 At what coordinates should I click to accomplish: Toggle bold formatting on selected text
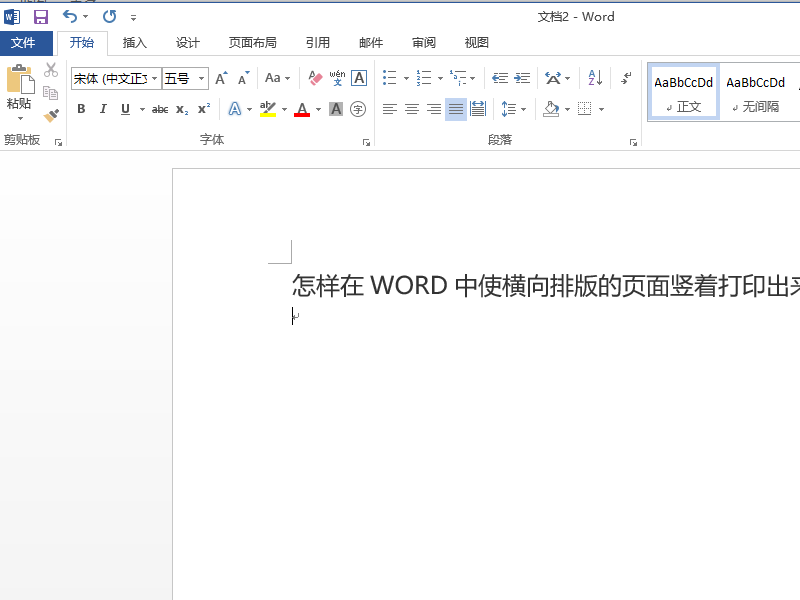pos(81,109)
